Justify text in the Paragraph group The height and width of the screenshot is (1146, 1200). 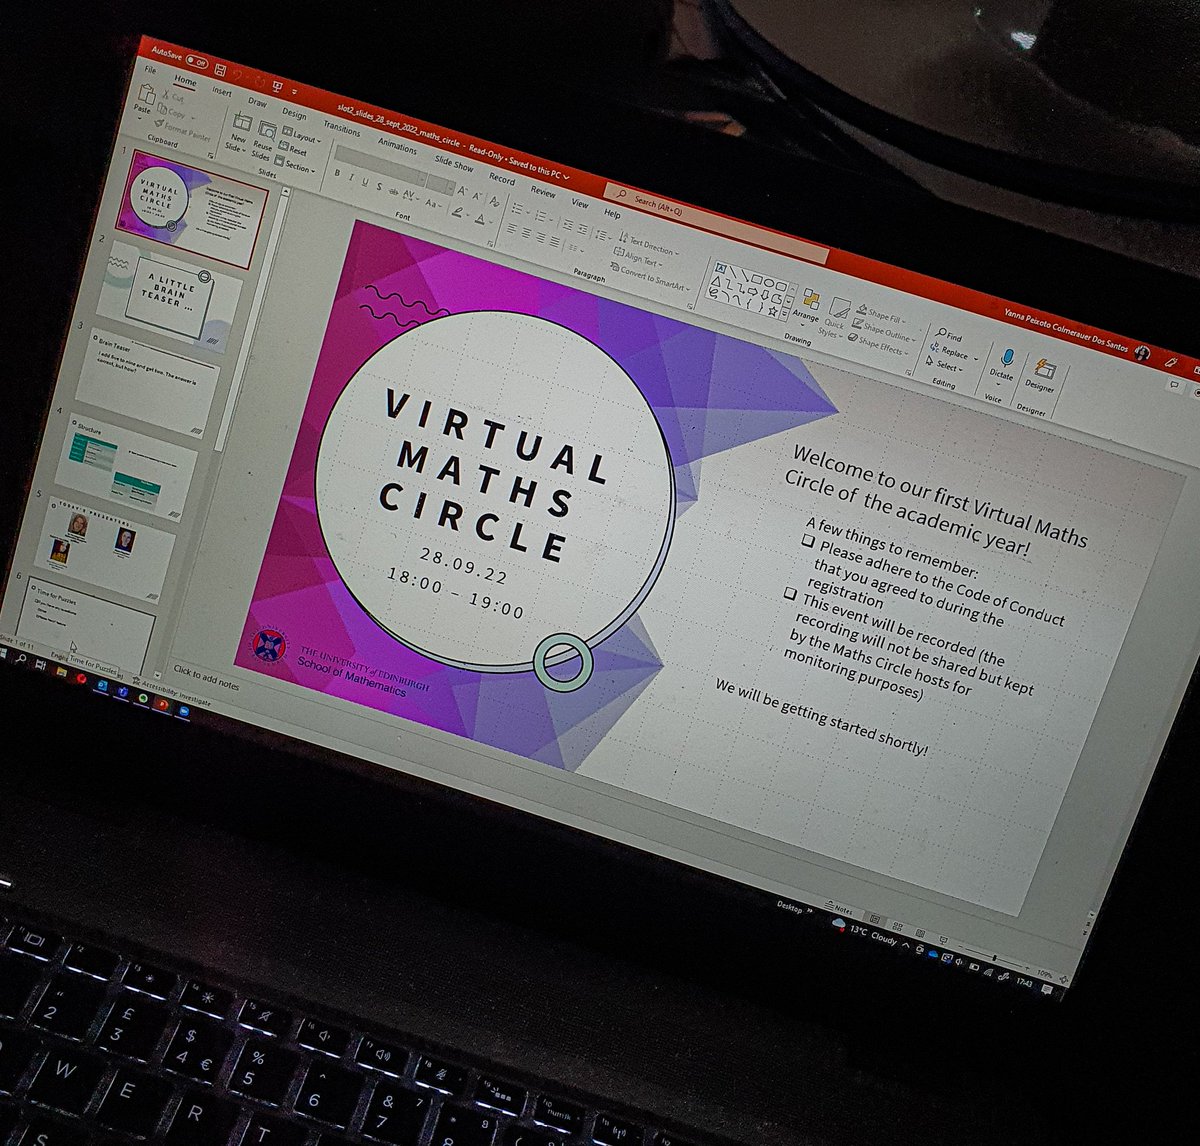tap(554, 241)
